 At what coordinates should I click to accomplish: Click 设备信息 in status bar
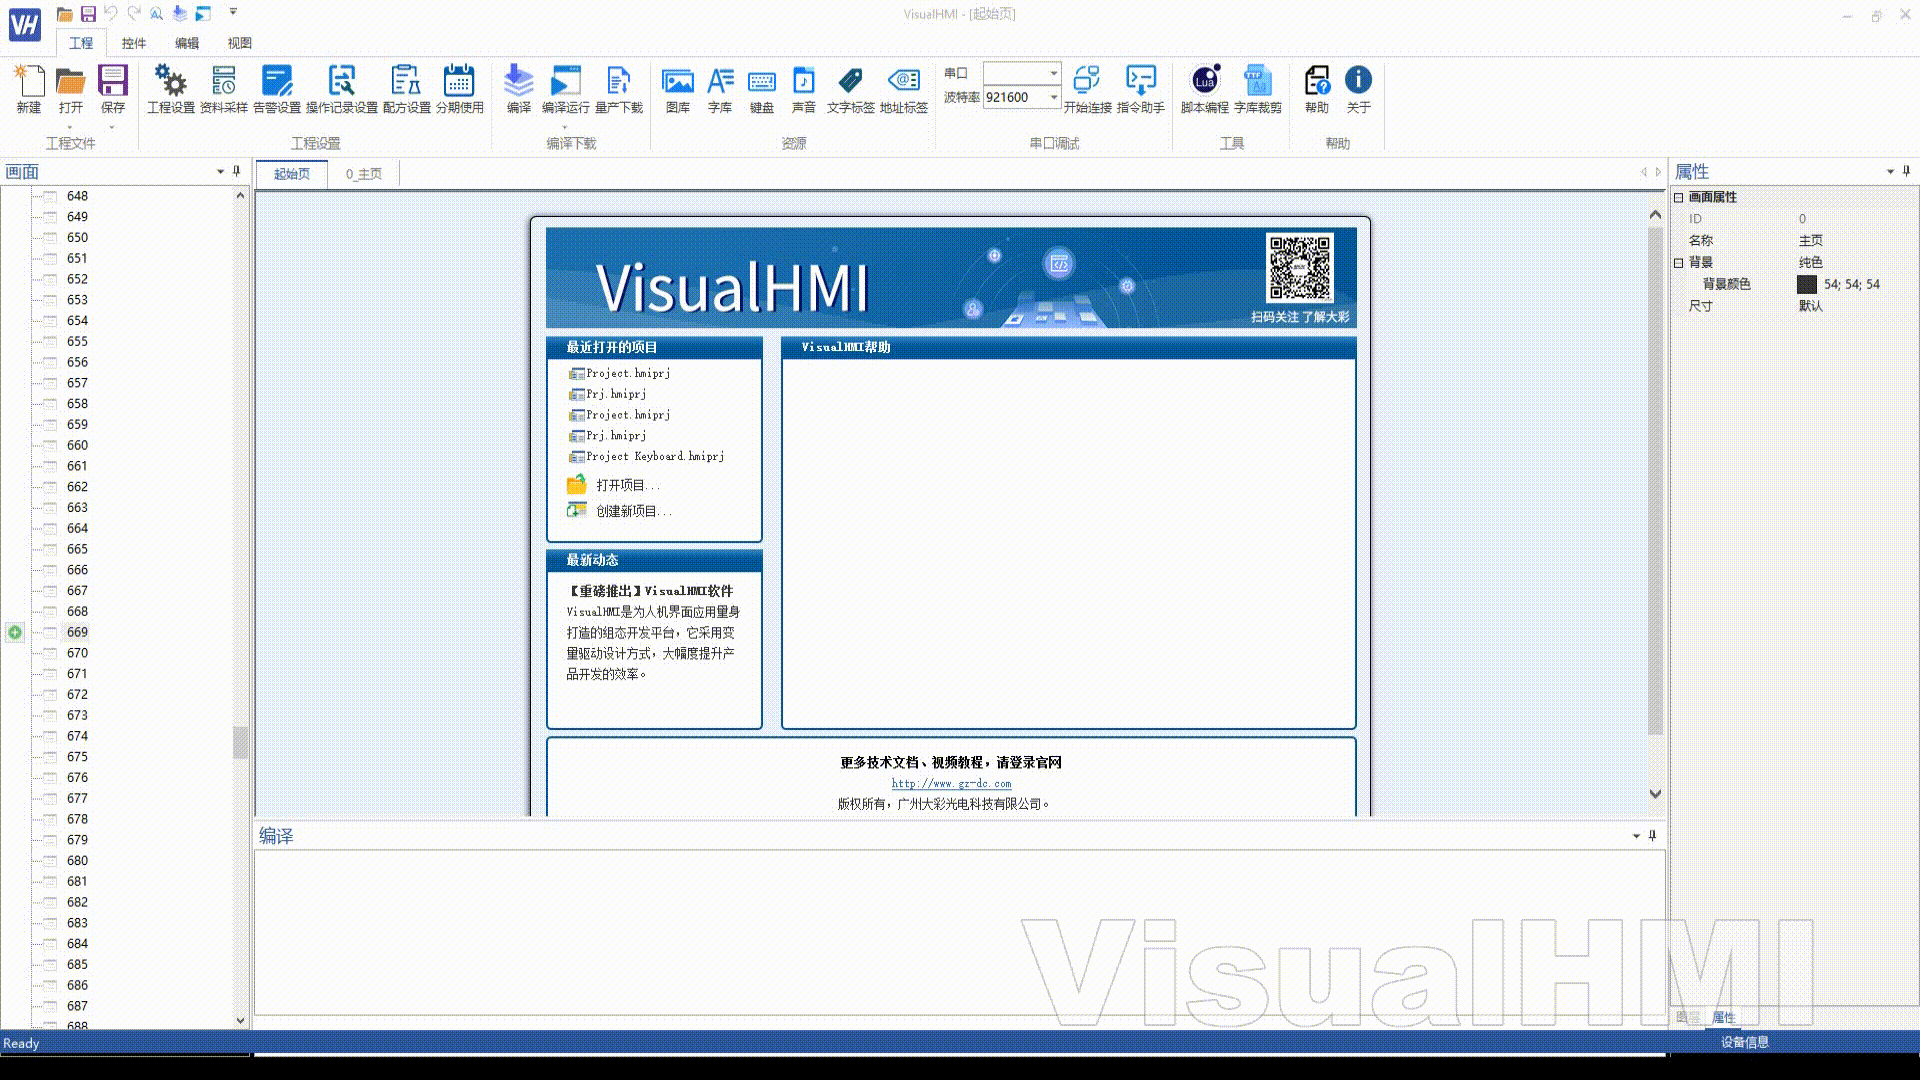click(1744, 1042)
